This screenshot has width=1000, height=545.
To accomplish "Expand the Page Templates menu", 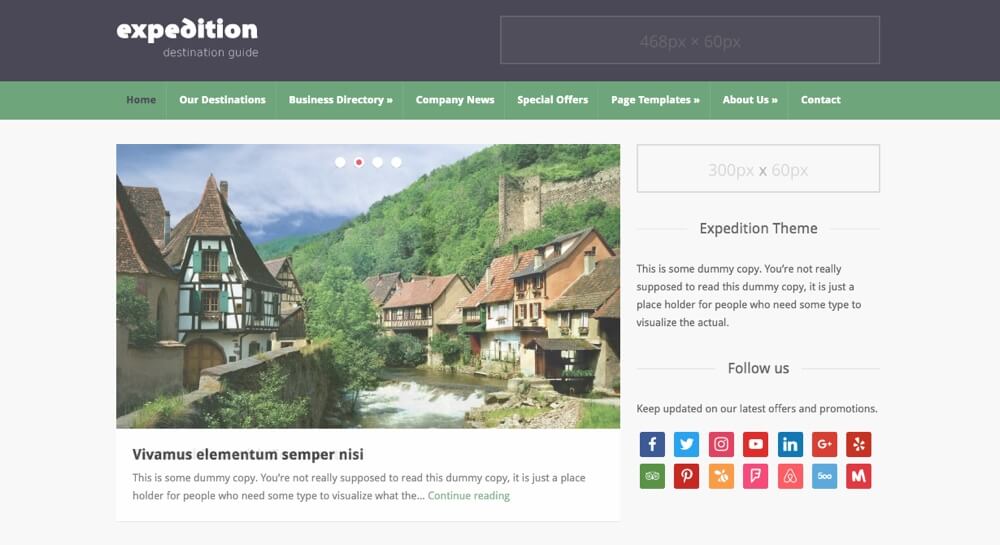I will 655,100.
